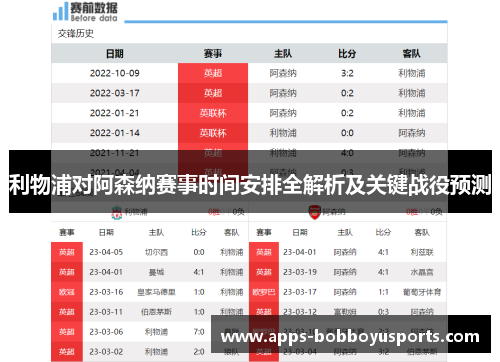This screenshot has height=362, width=500.
Task: Click 皇家马德里 in Liverpool recent matches
Action: (x=156, y=292)
